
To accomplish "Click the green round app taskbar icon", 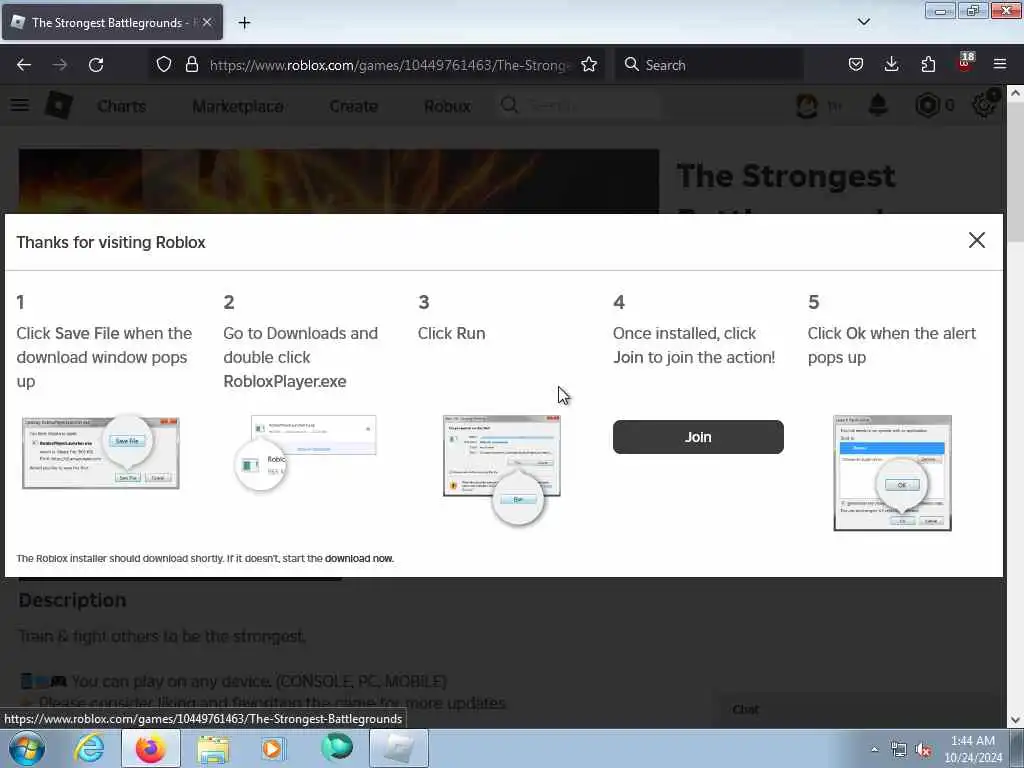I will tap(337, 748).
